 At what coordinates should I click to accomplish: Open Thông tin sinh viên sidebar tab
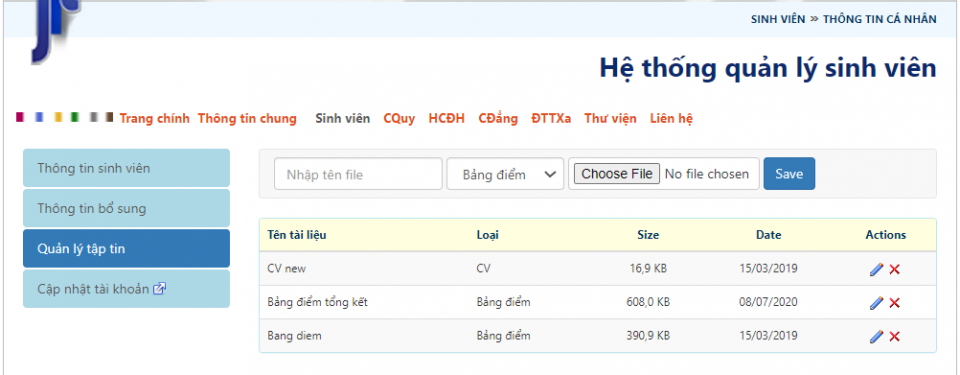(x=126, y=168)
